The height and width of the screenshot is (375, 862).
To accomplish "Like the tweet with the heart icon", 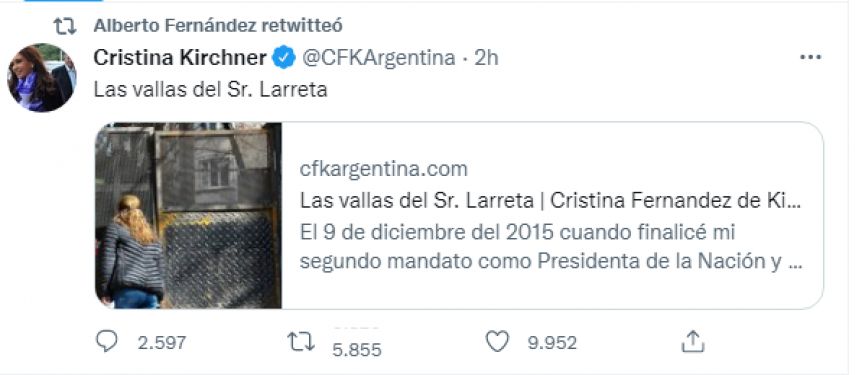I will (498, 341).
